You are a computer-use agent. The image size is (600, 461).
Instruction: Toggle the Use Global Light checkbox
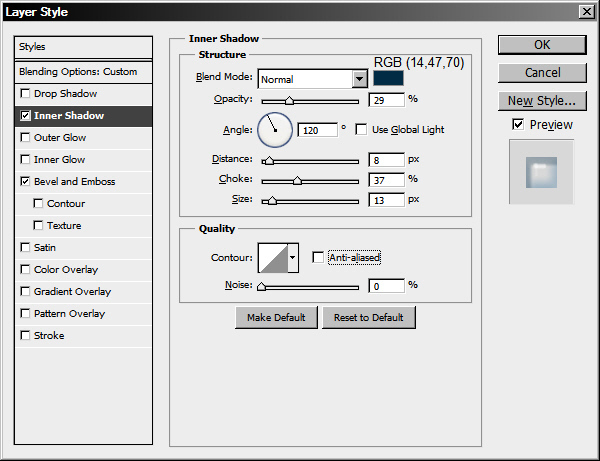point(361,129)
